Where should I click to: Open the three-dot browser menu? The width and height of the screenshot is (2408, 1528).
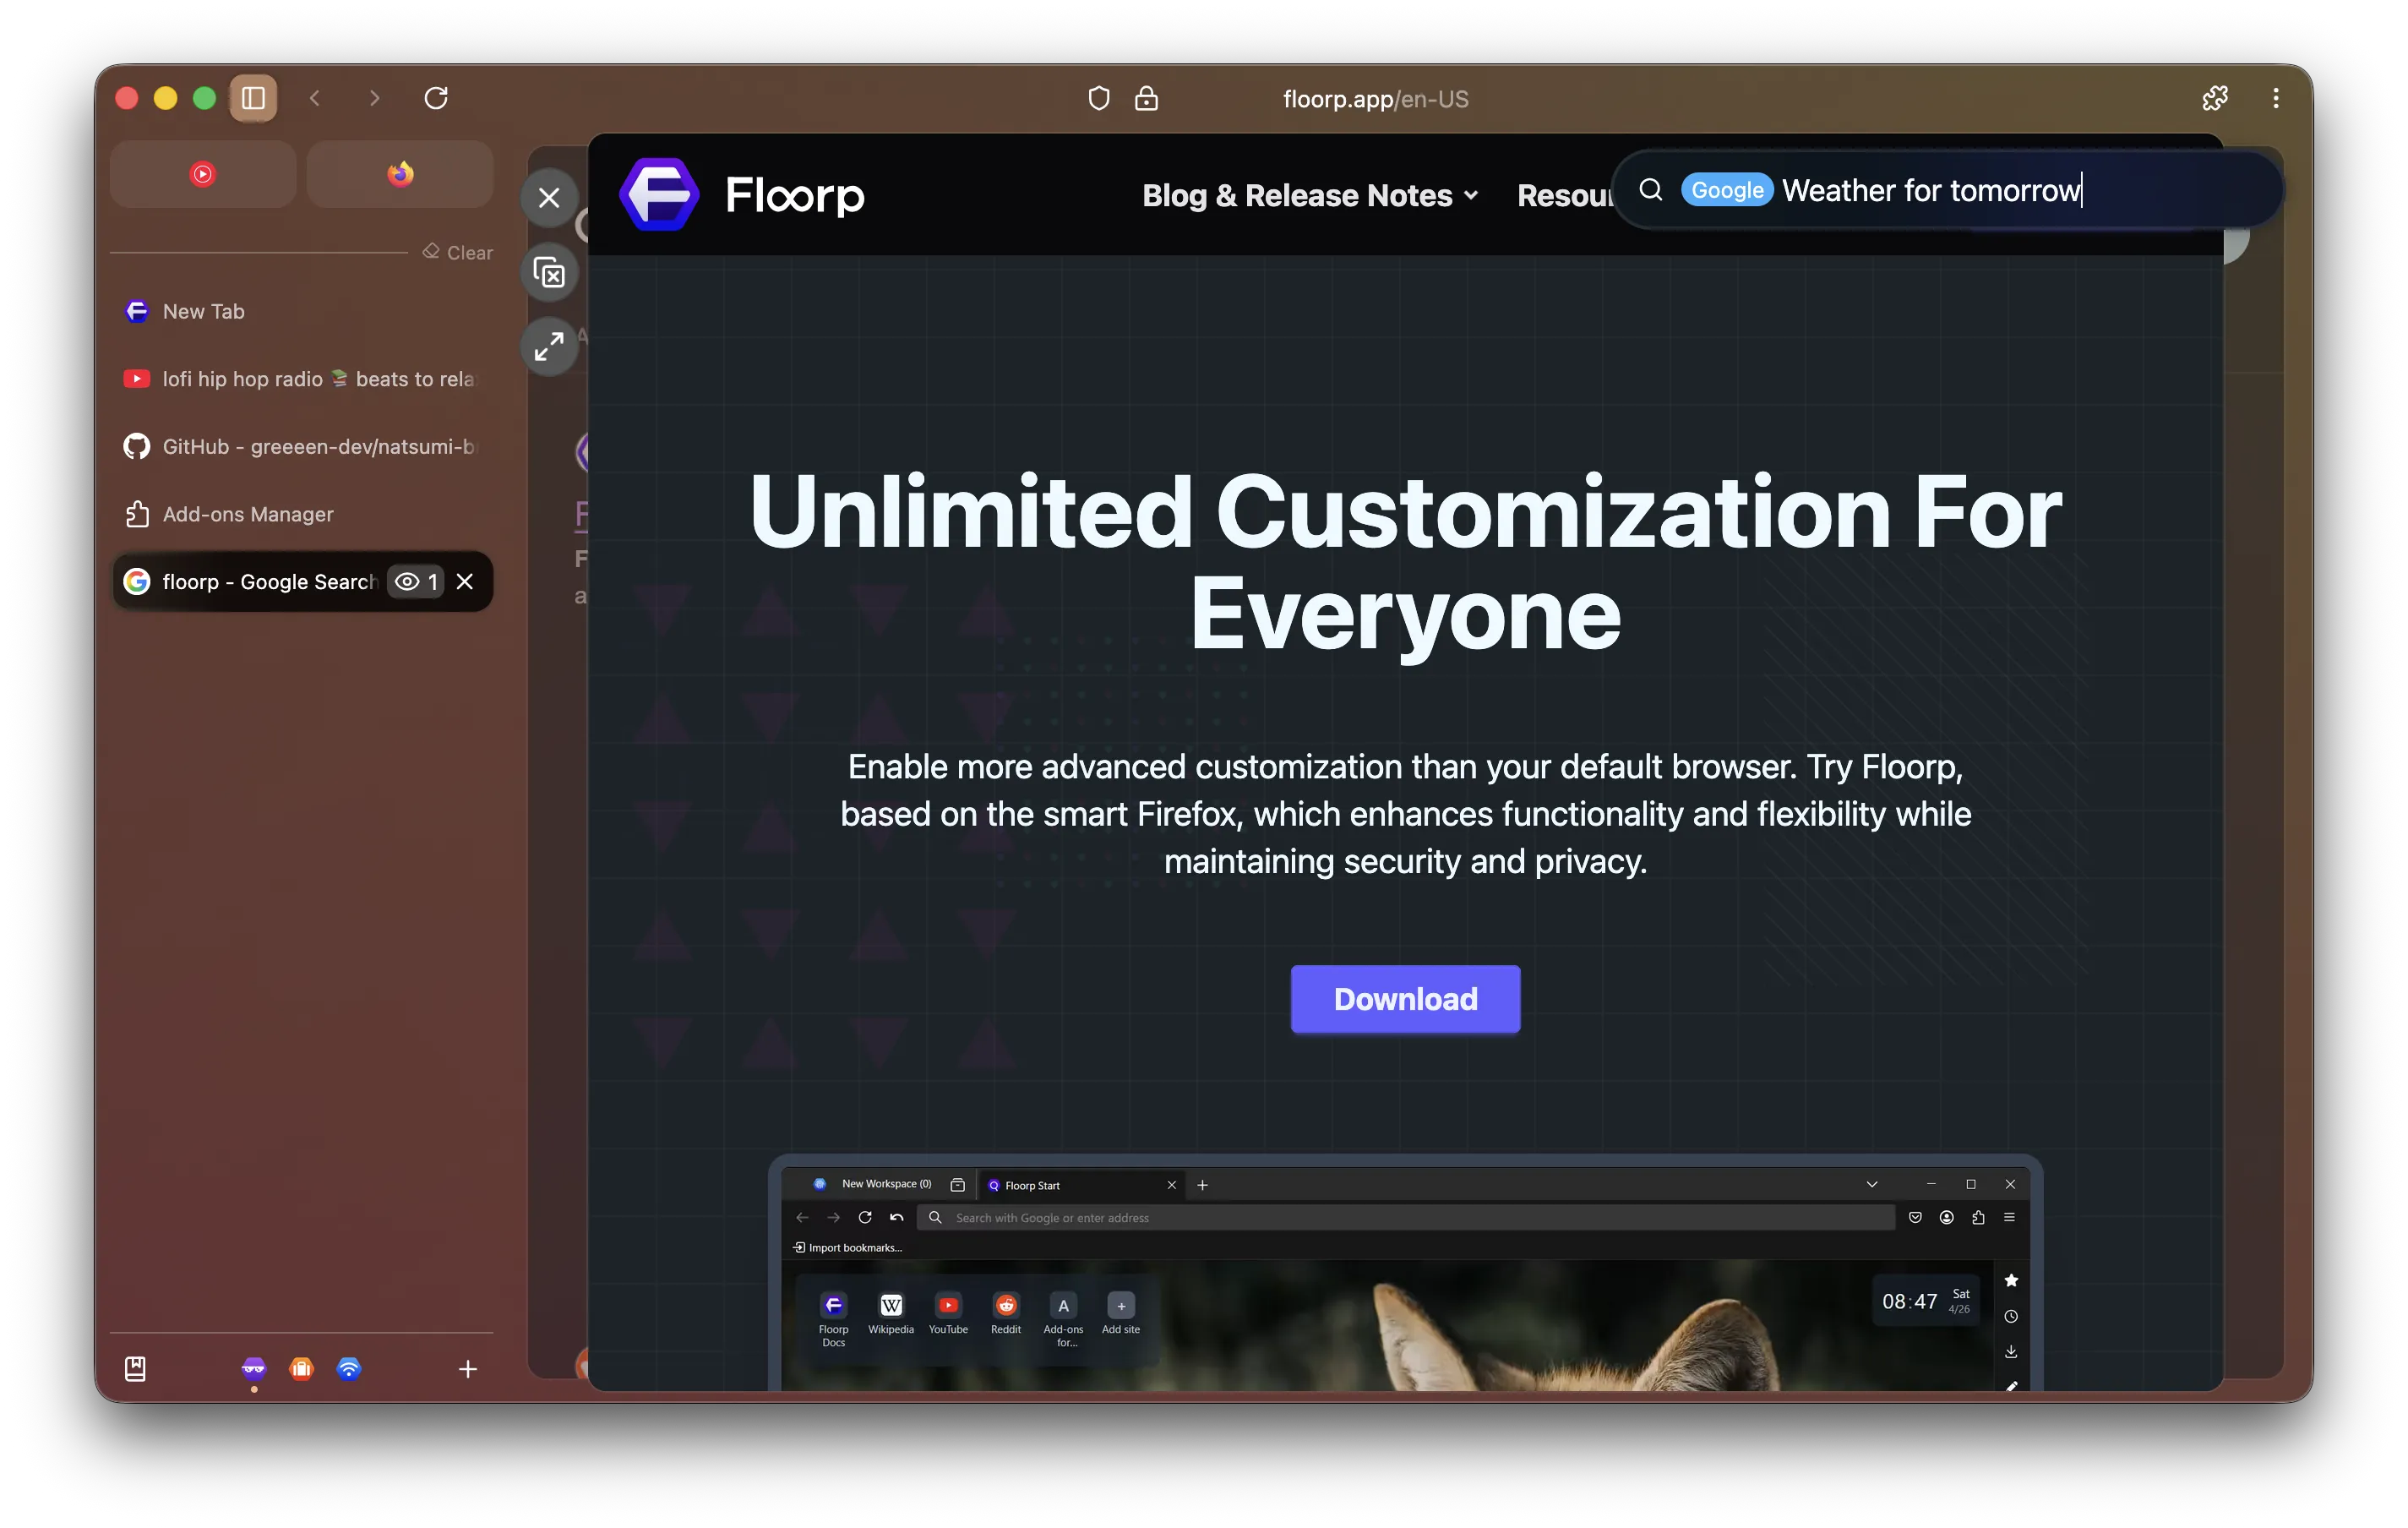coord(2276,98)
